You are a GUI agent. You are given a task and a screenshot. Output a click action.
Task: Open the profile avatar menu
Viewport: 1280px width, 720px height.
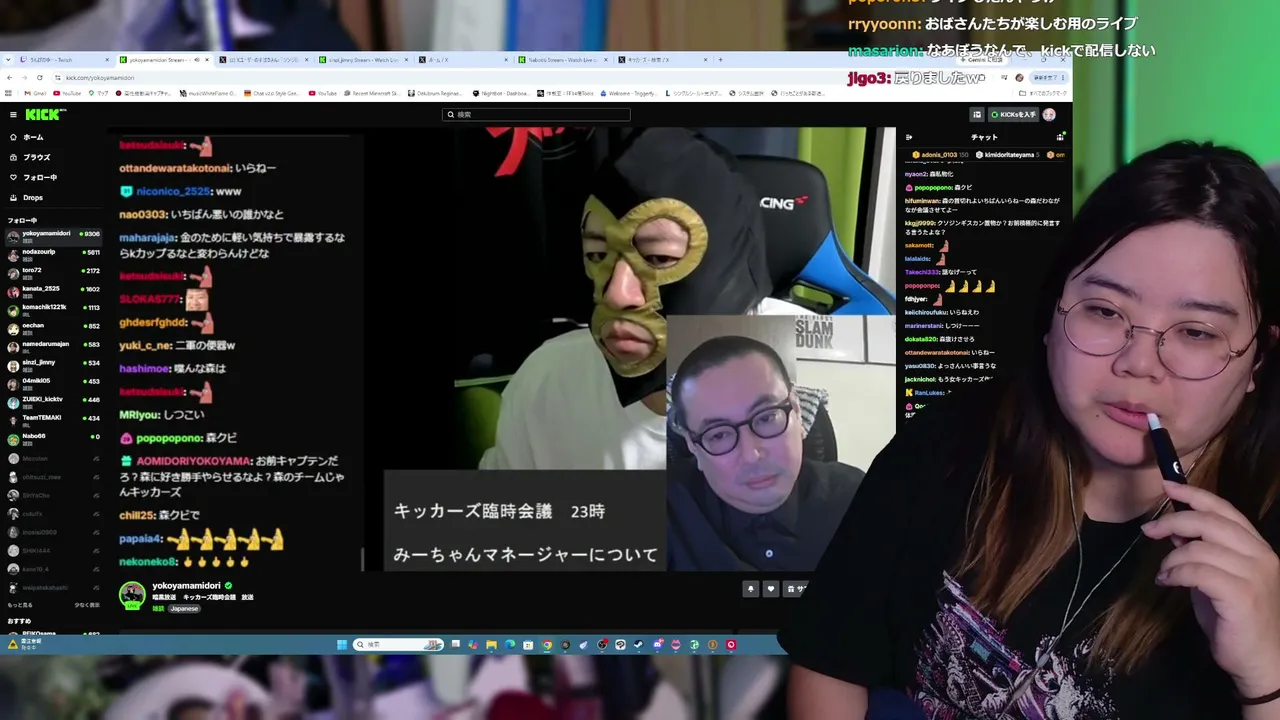[1049, 115]
